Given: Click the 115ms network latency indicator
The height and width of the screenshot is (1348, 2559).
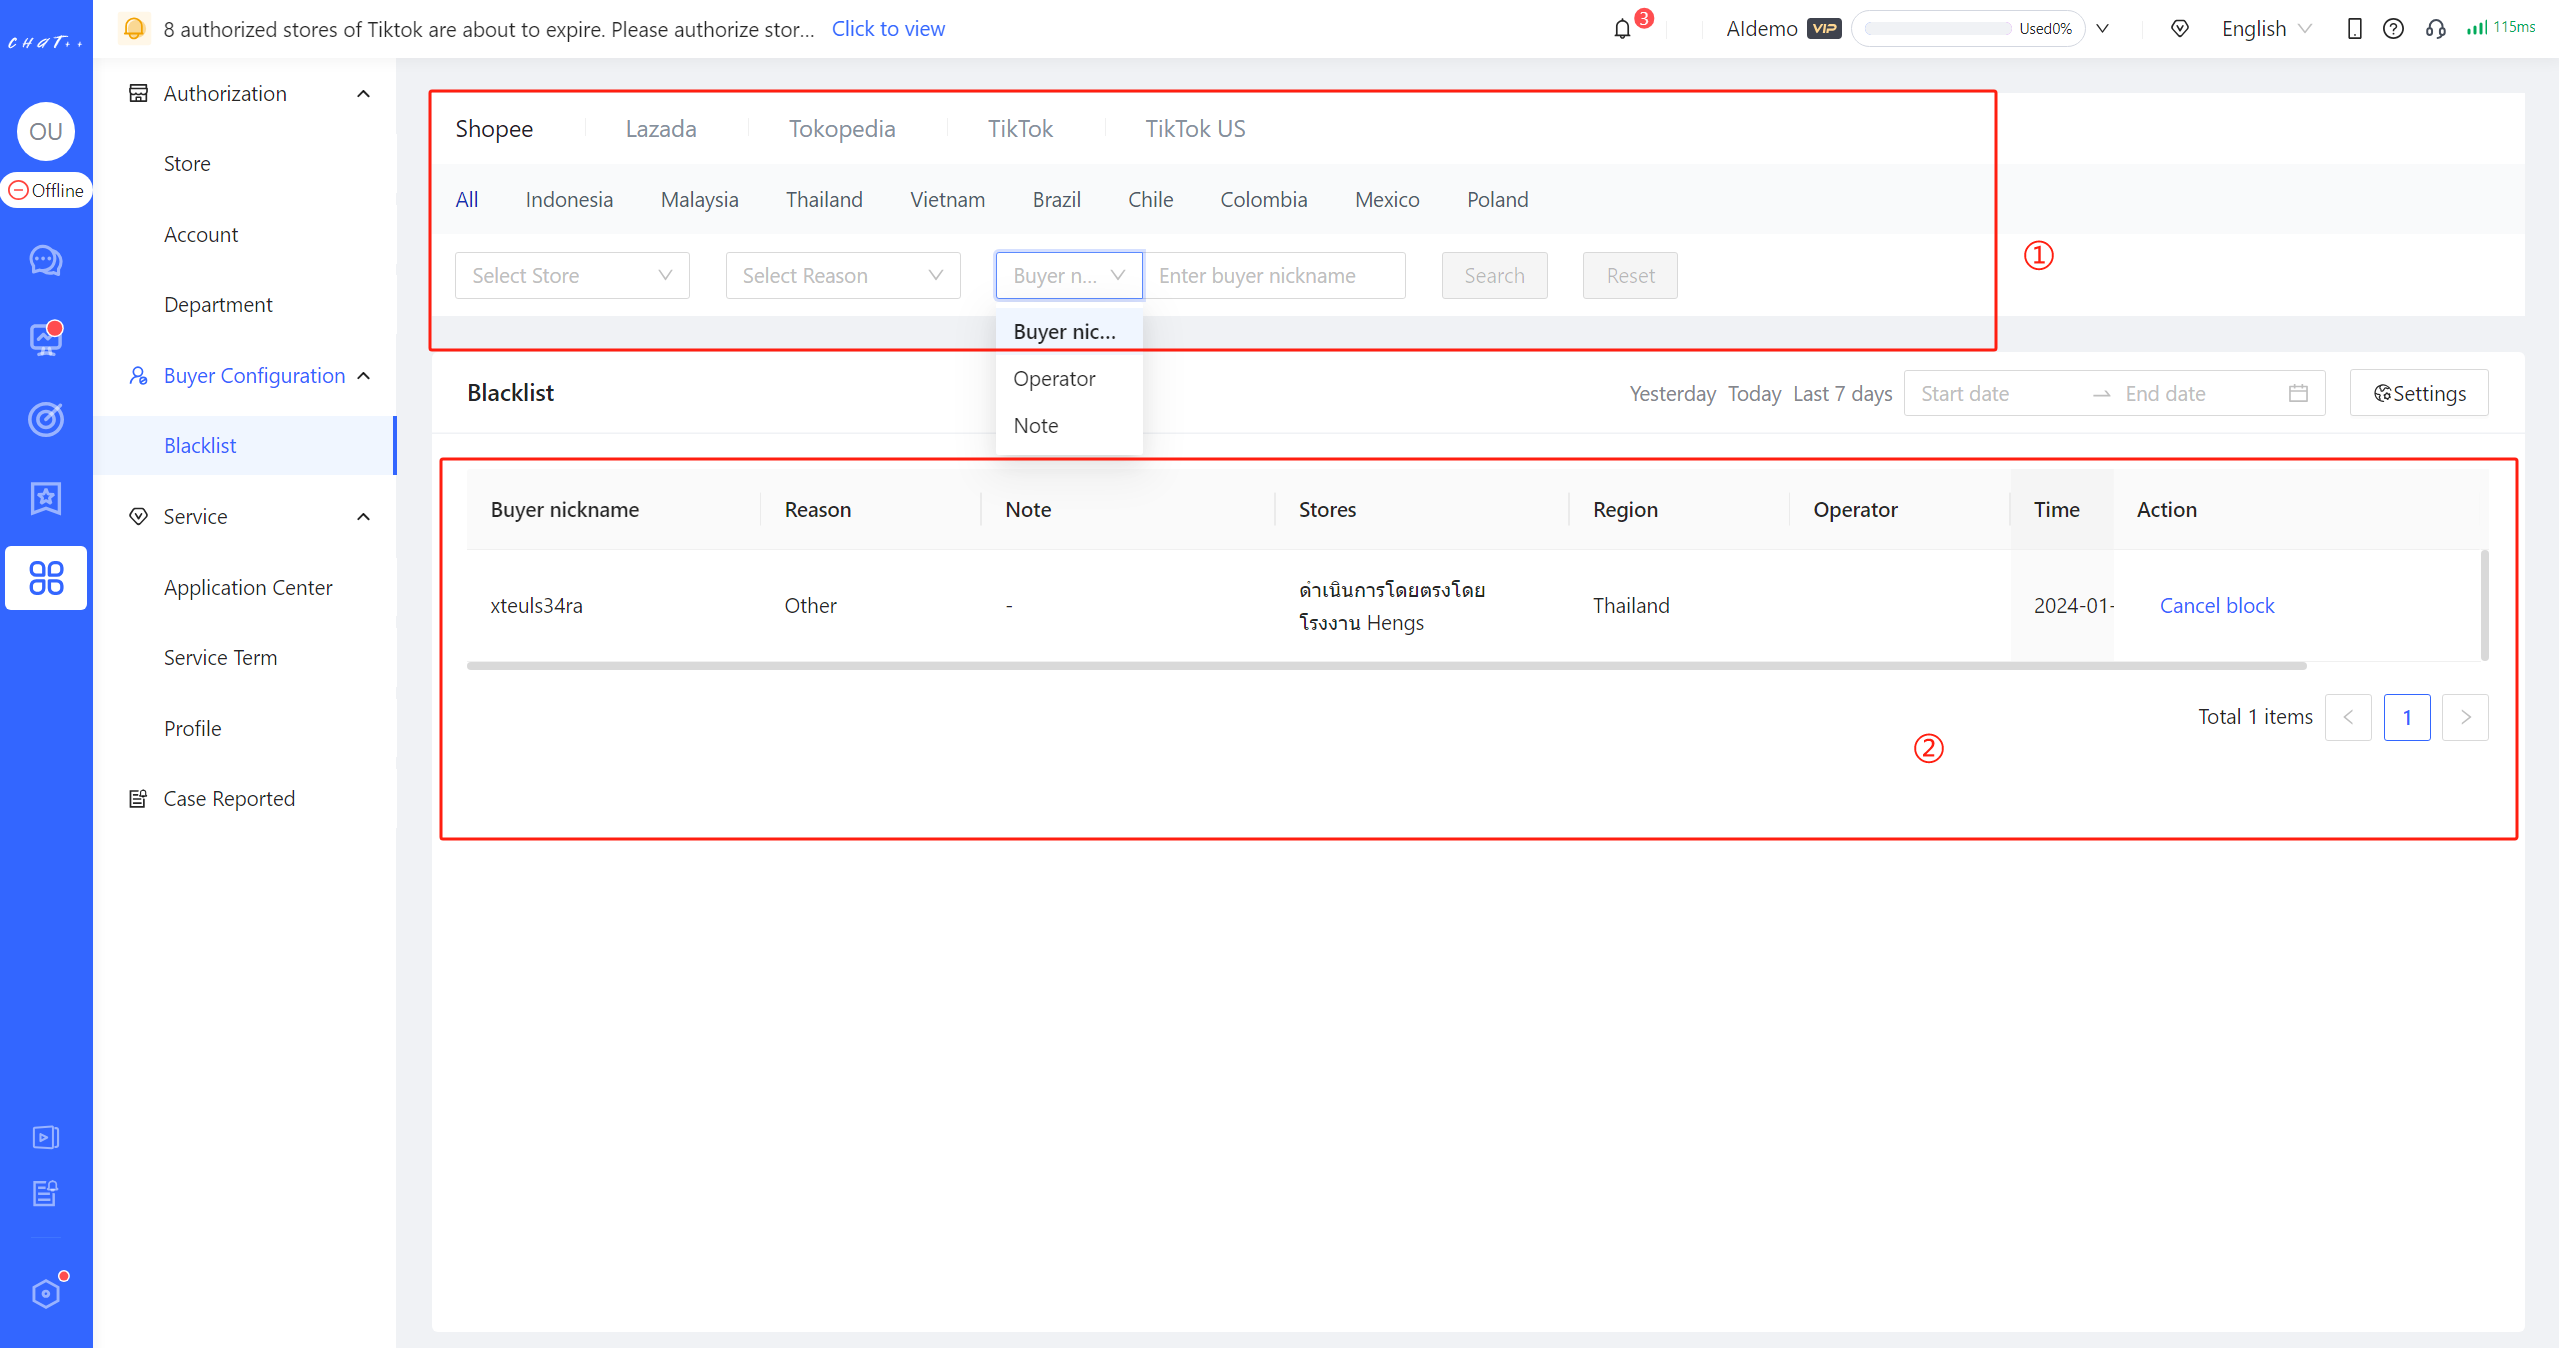Looking at the screenshot, I should [2500, 27].
